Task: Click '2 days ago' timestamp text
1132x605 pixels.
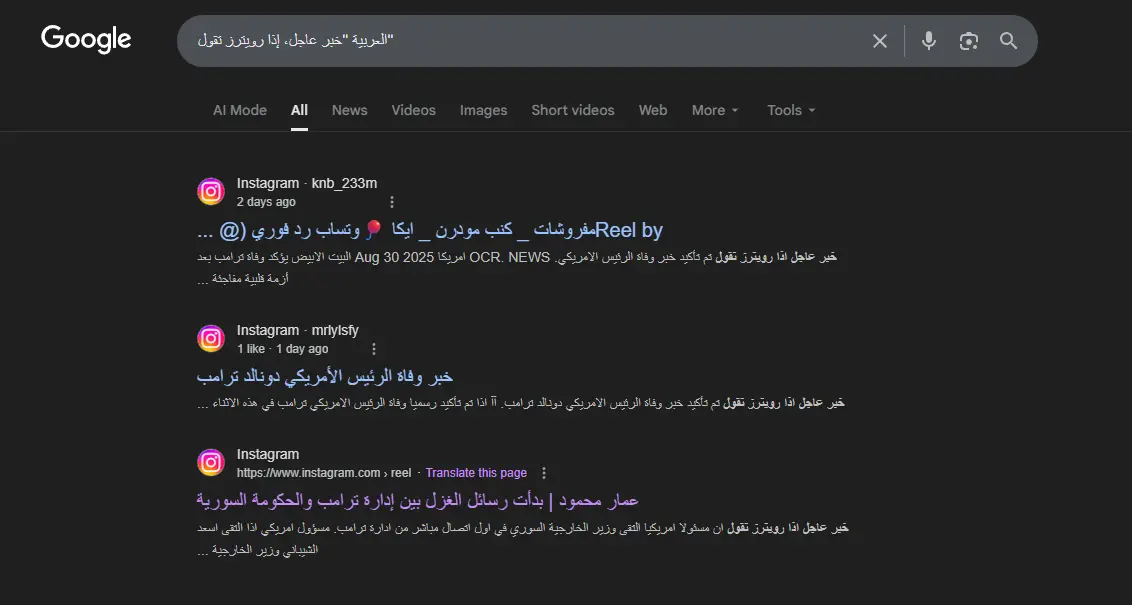Action: point(266,202)
